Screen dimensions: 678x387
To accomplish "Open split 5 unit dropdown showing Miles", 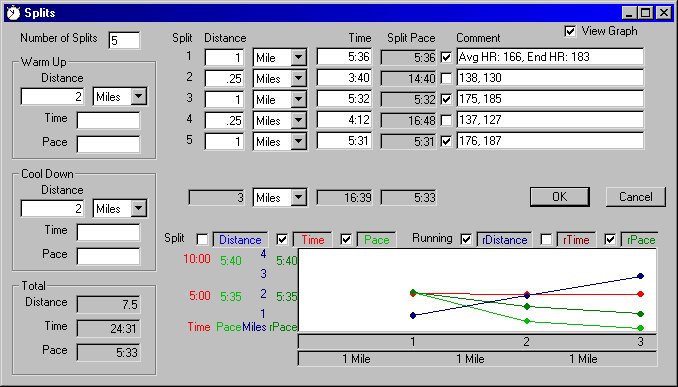I will point(298,141).
